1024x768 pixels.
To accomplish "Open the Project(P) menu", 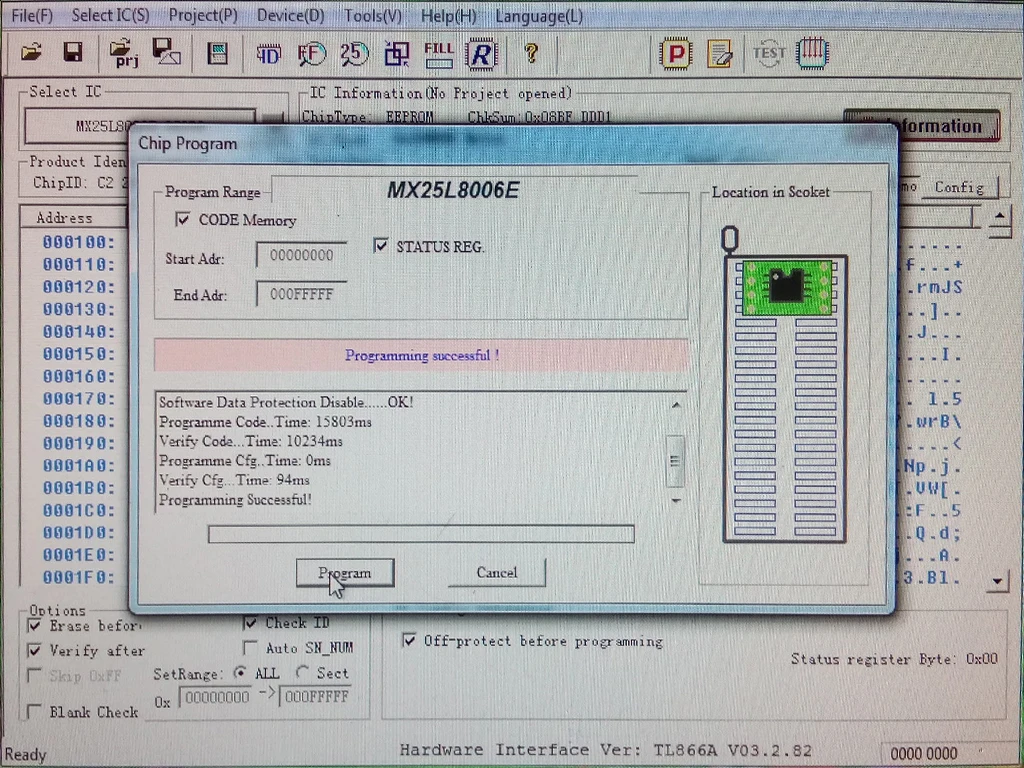I will pyautogui.click(x=203, y=16).
